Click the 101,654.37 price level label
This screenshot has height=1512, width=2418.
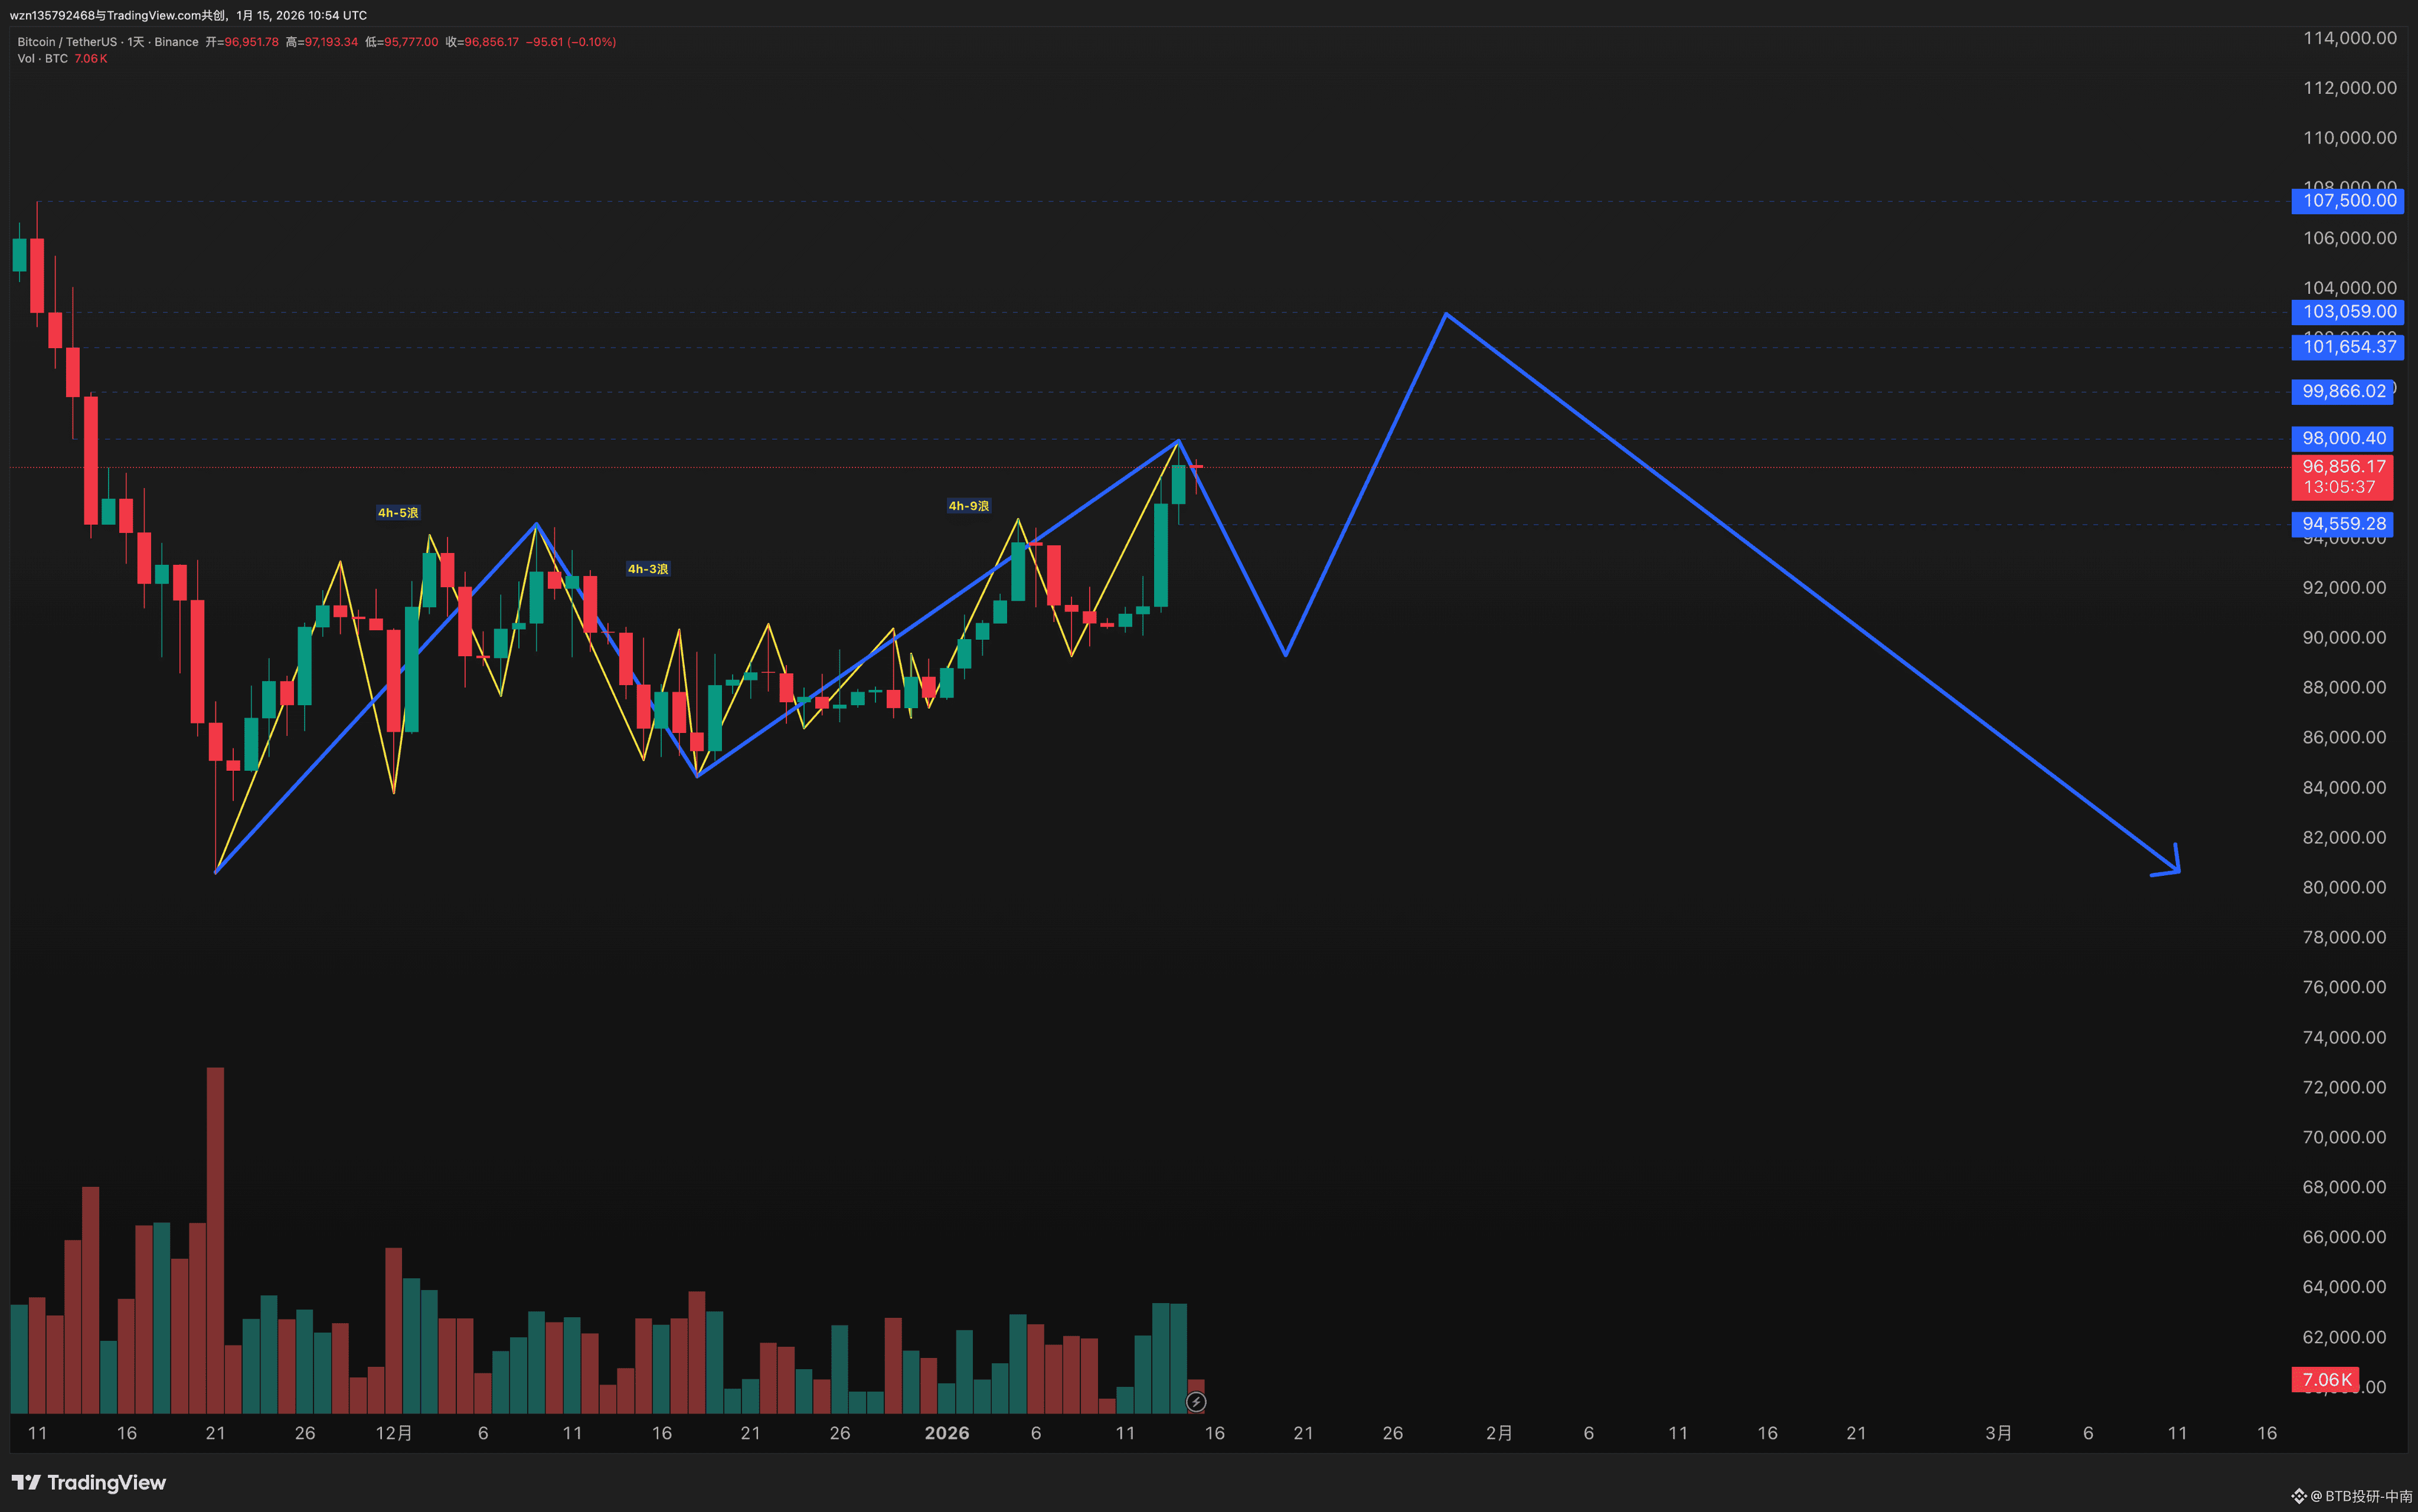pyautogui.click(x=2348, y=347)
